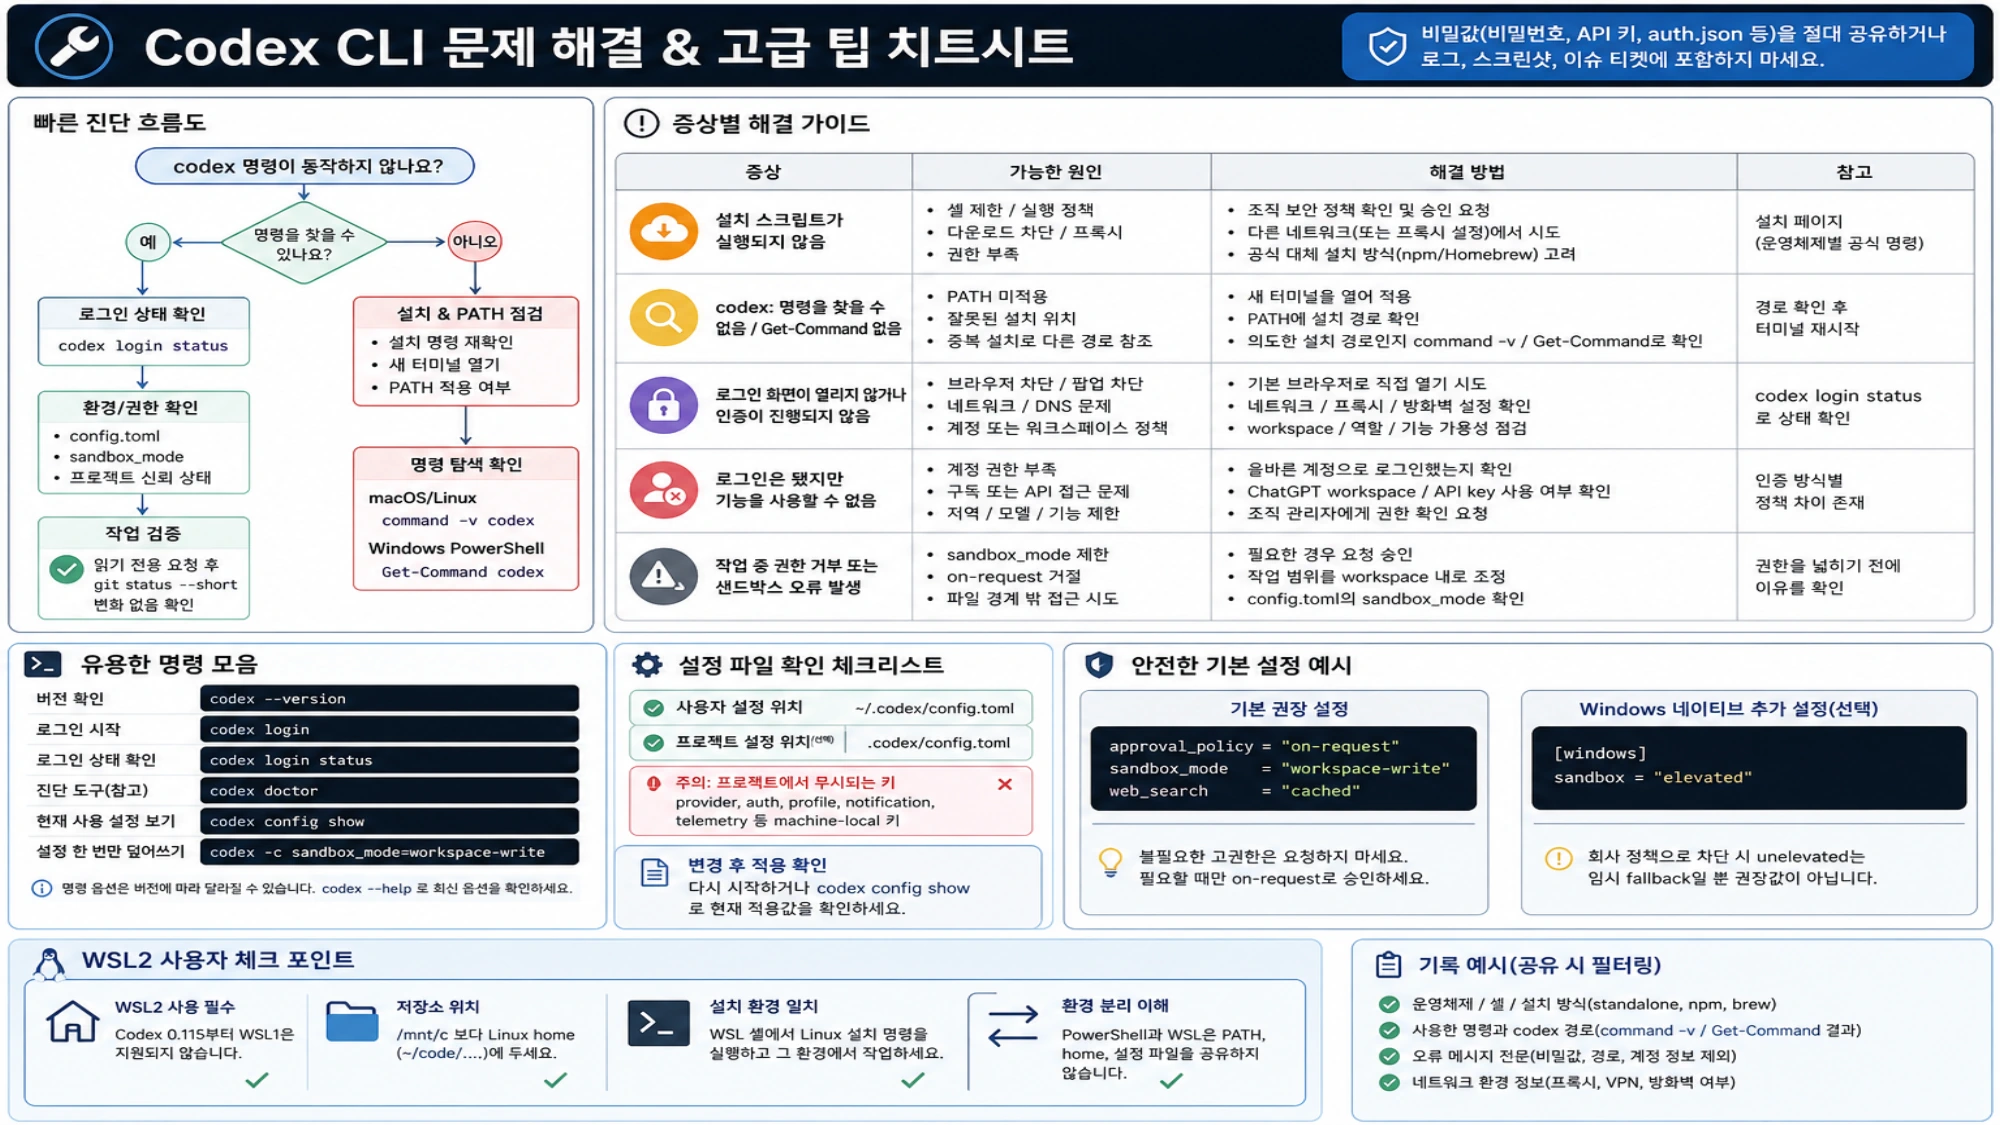Click the exclamation circle icon by 증상별 해결 가이드

641,123
